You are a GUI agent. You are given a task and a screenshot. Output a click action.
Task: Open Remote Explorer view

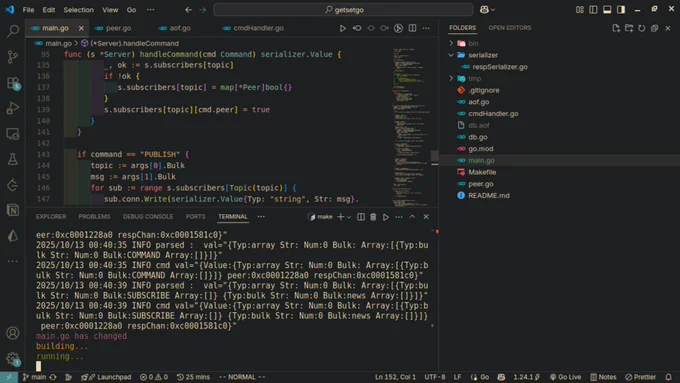point(13,134)
